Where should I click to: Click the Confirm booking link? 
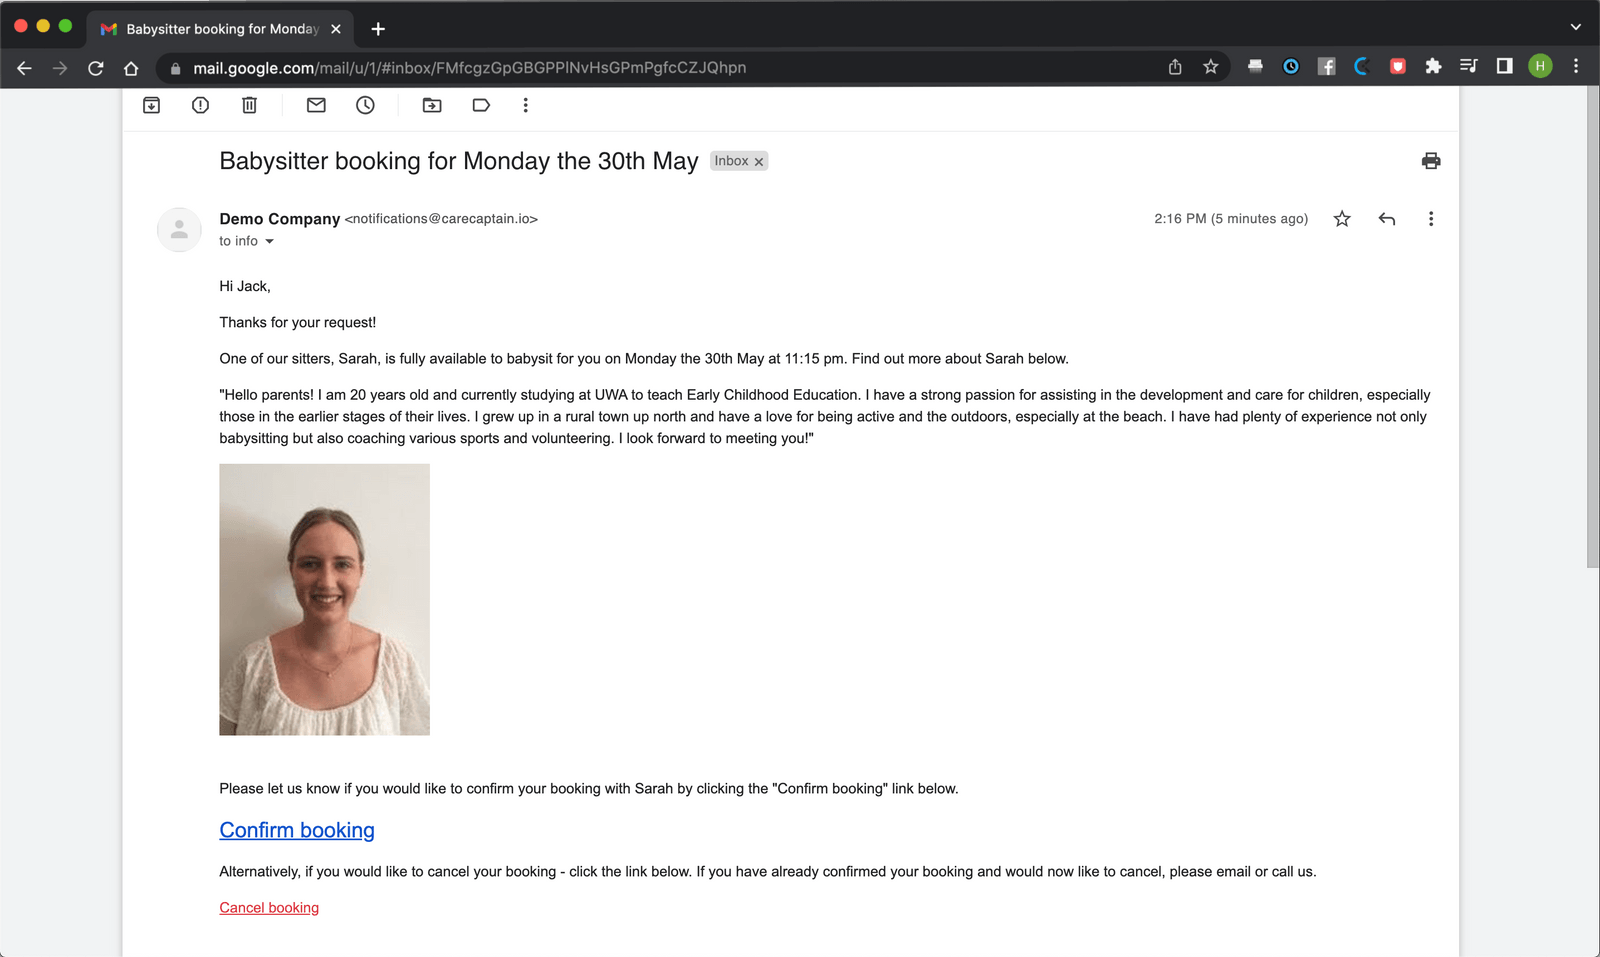pyautogui.click(x=296, y=830)
